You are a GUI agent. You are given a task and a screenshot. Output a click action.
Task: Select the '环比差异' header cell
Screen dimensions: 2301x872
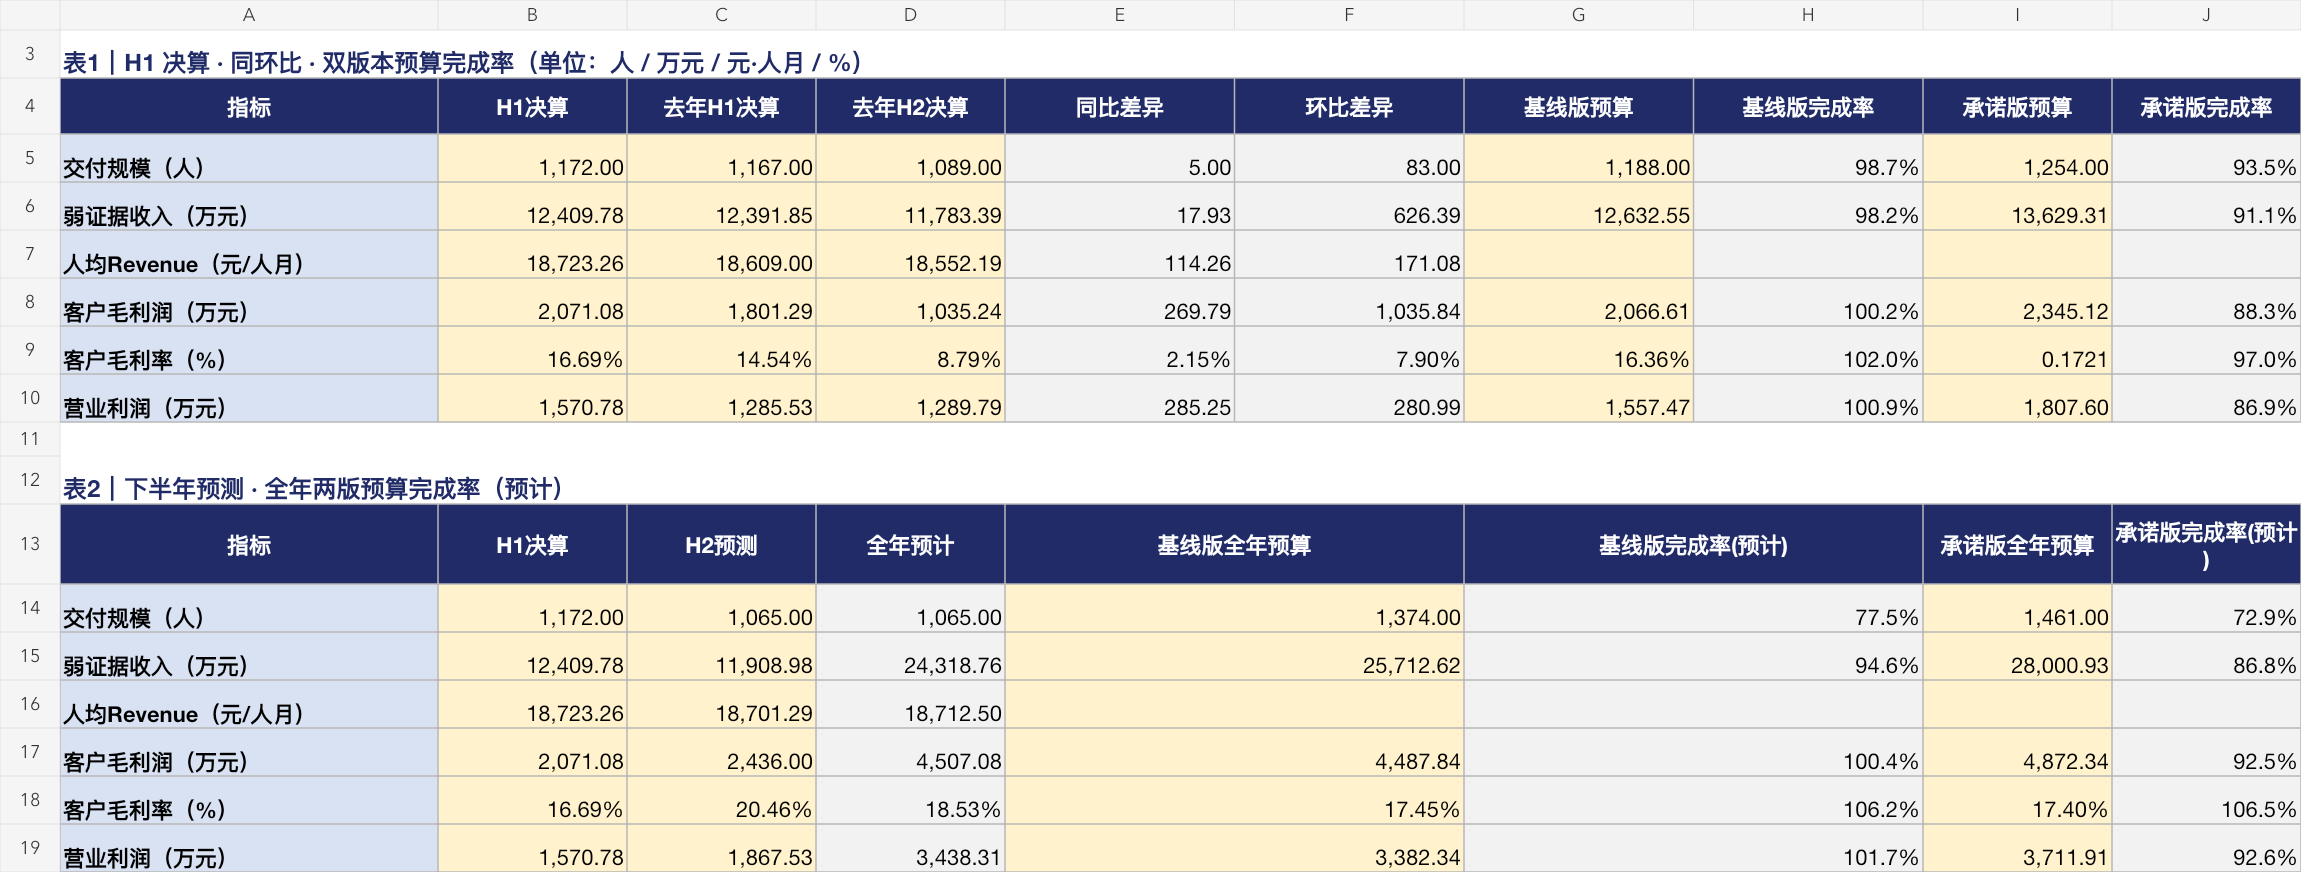1349,107
